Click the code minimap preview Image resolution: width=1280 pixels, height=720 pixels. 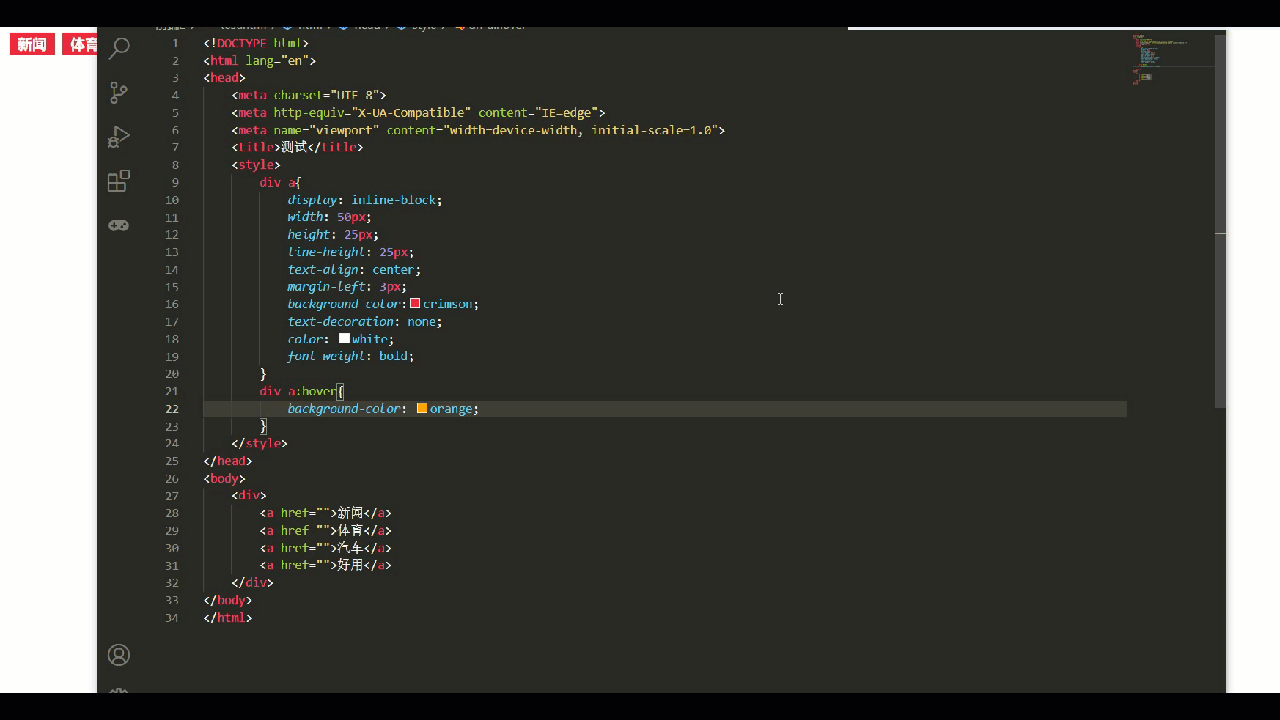(1165, 60)
